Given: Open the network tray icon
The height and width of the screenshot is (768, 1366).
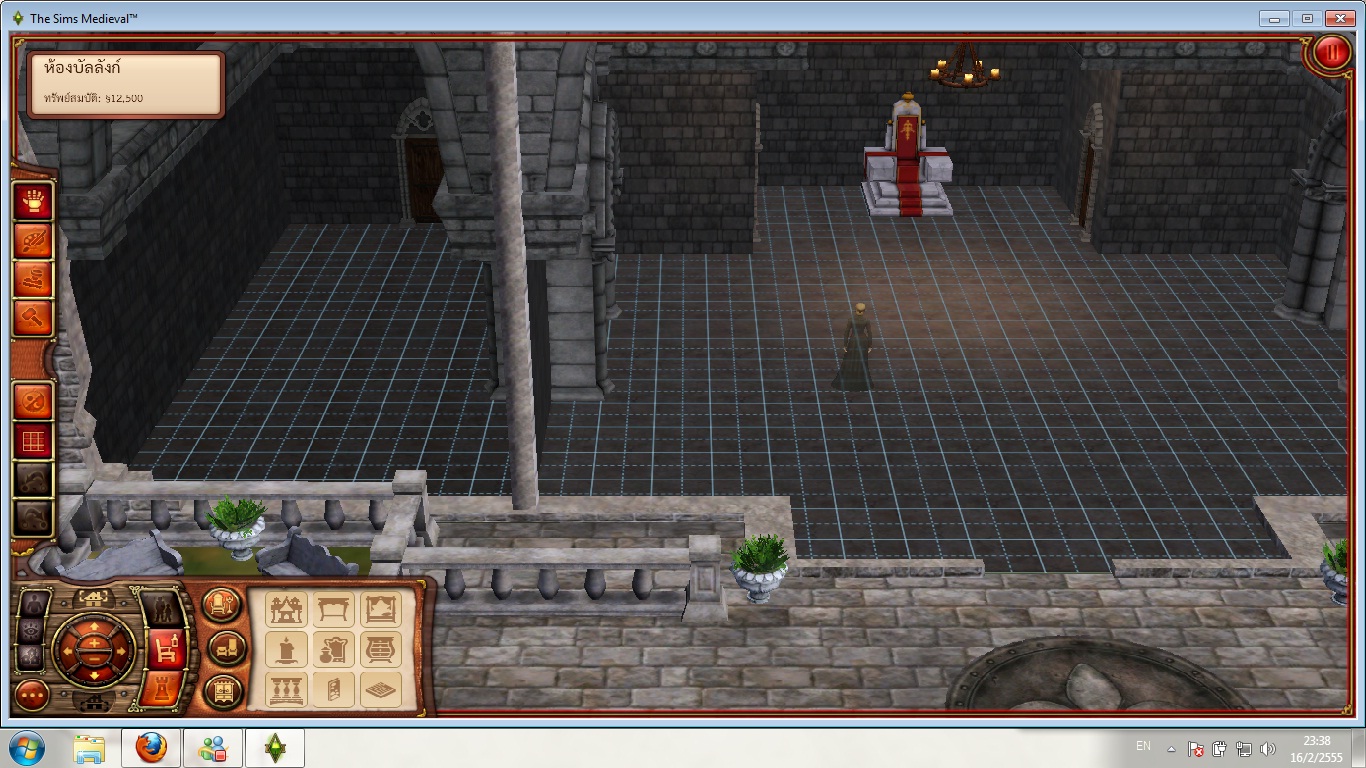Looking at the screenshot, I should pos(1244,748).
